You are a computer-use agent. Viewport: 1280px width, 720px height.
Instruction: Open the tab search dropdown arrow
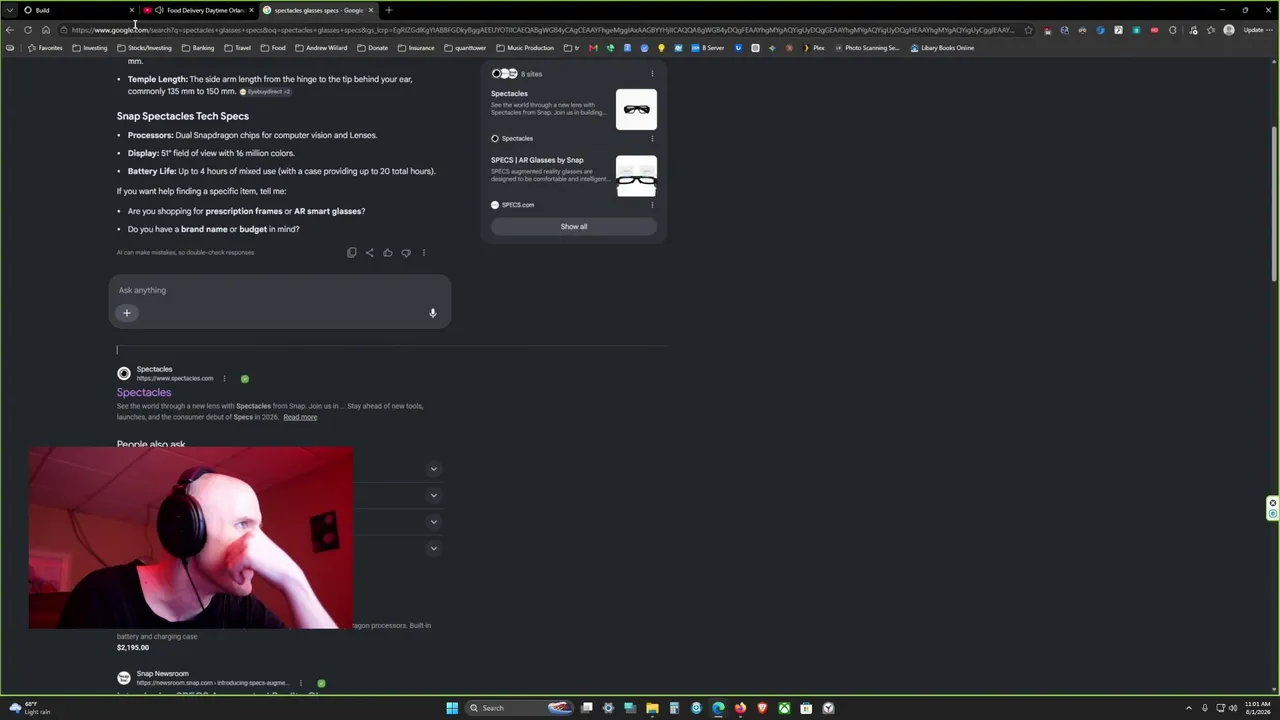tap(9, 10)
